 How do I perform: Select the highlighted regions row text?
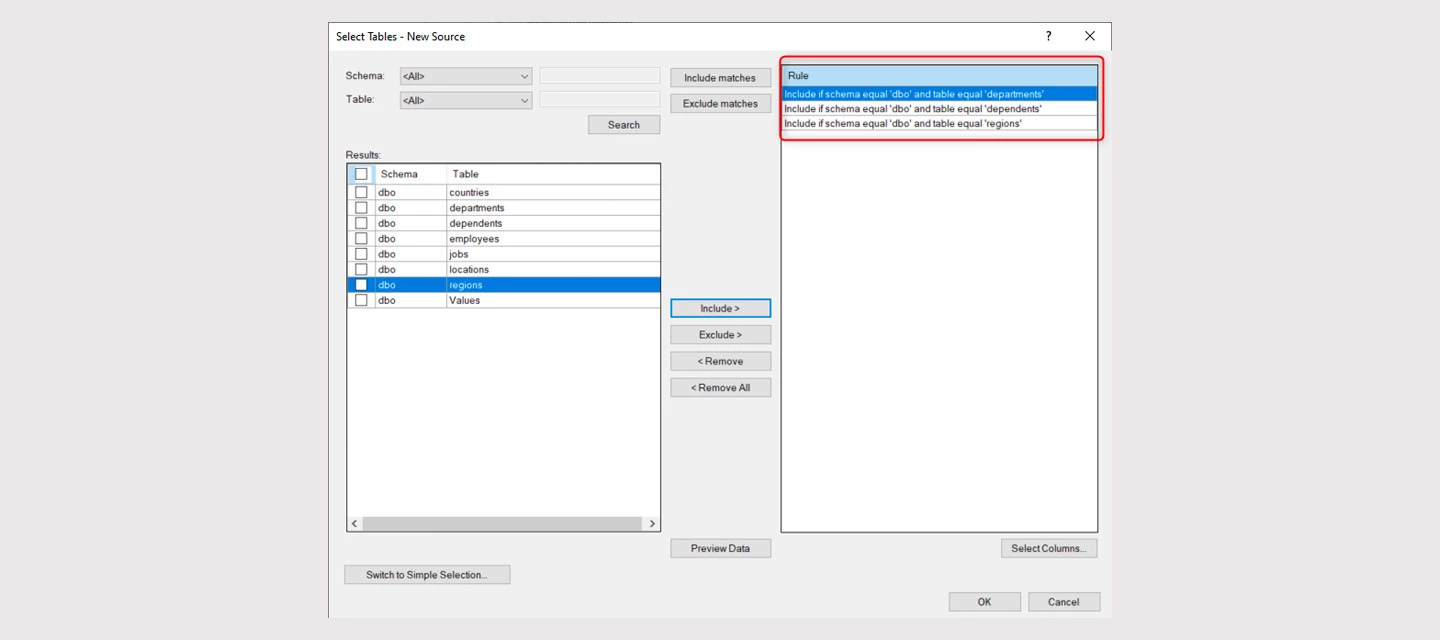(466, 285)
